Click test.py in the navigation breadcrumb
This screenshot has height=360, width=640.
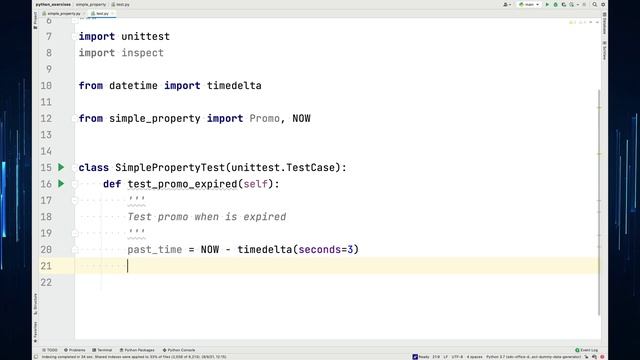click(121, 4)
